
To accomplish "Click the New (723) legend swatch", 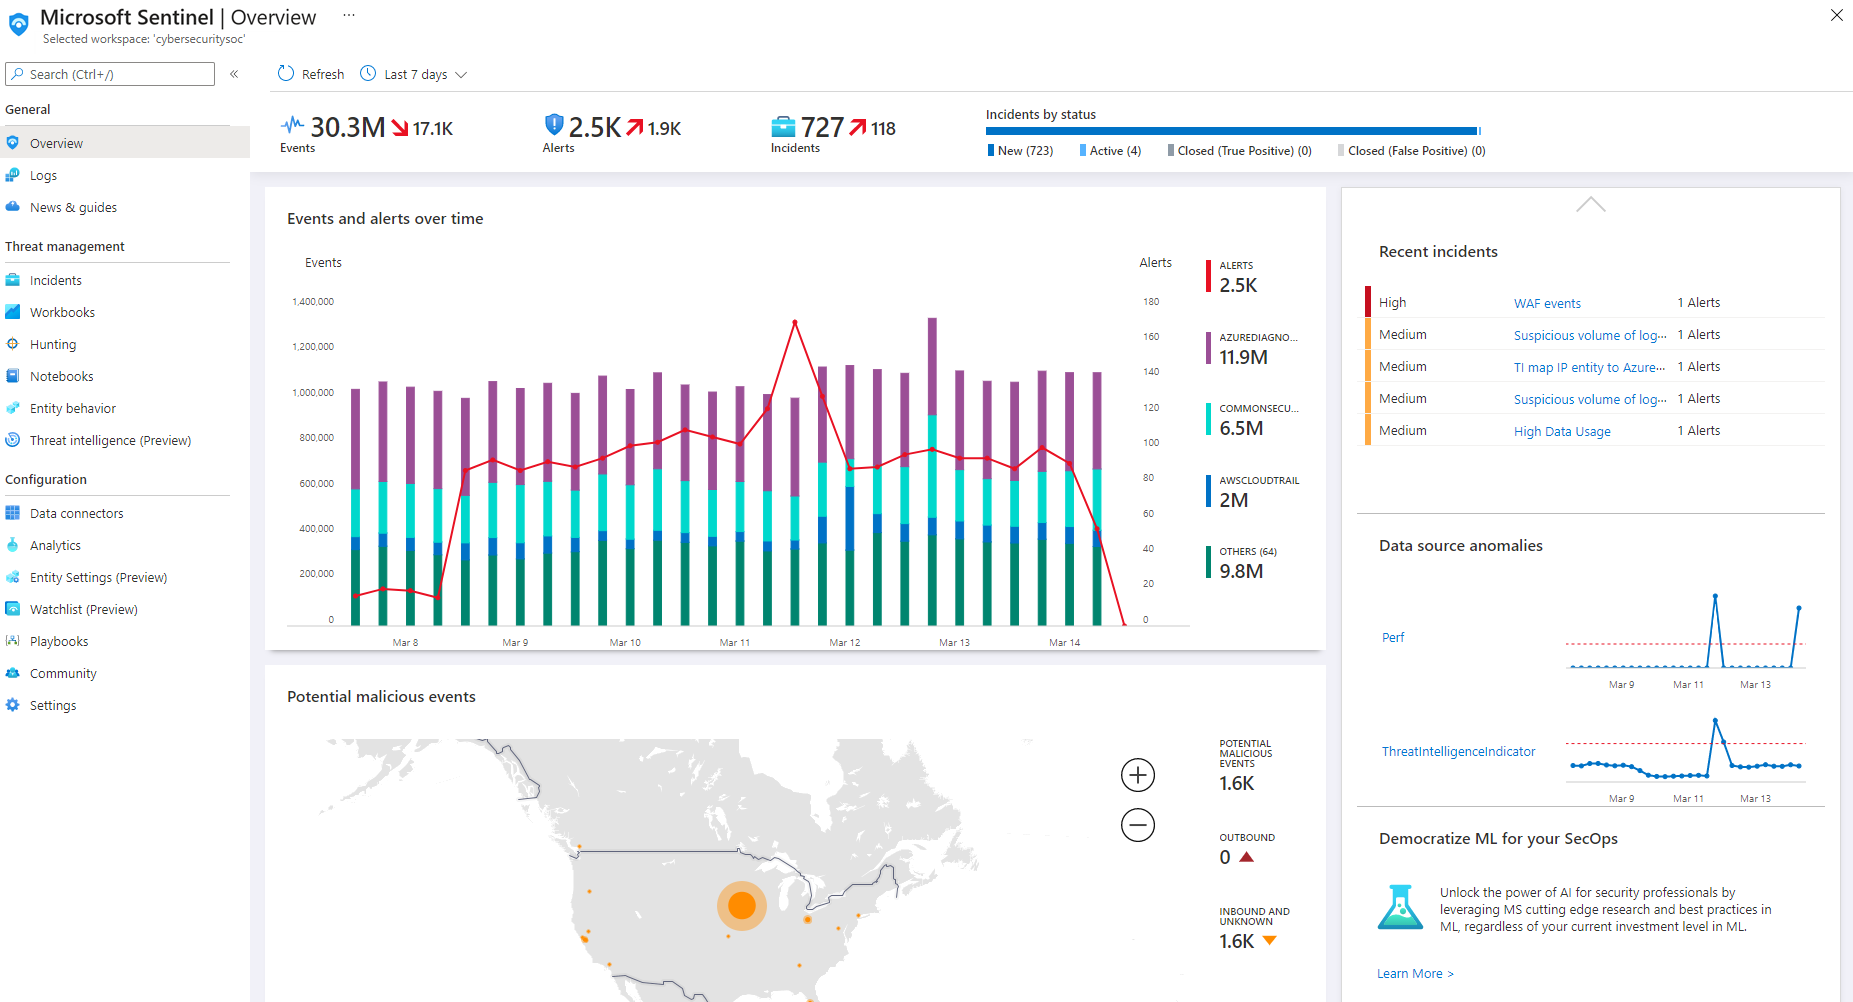I will coord(991,151).
